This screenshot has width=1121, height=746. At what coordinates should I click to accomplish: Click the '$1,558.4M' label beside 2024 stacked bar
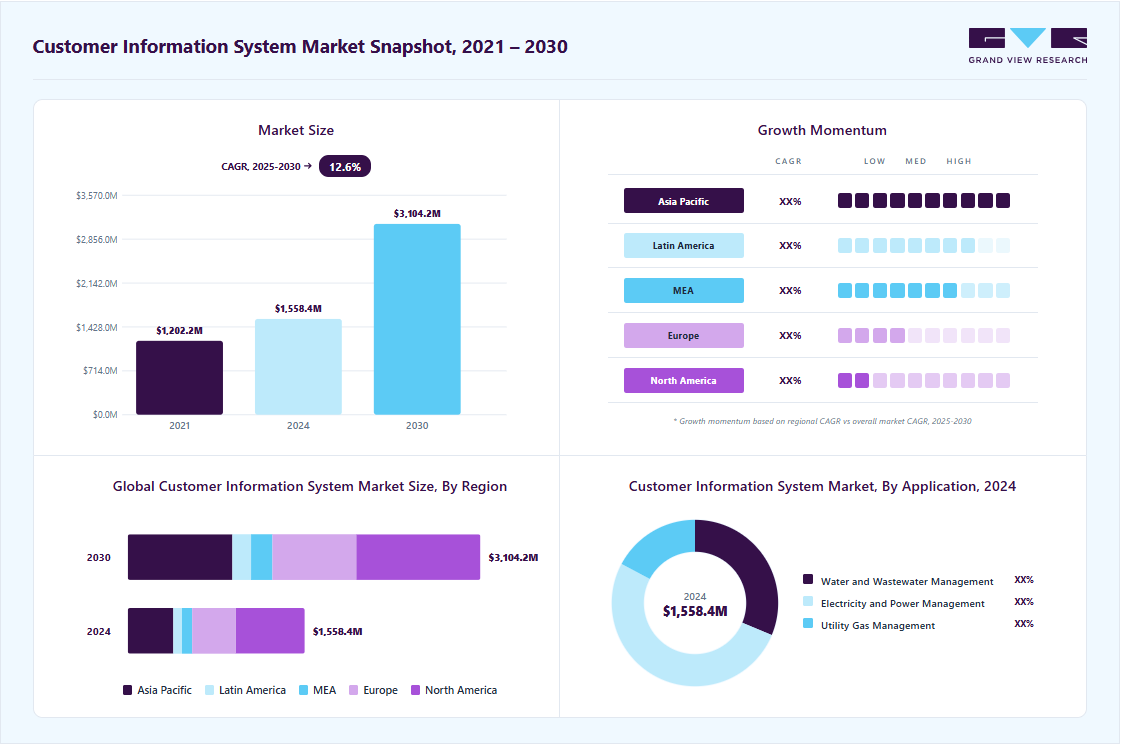(x=337, y=632)
